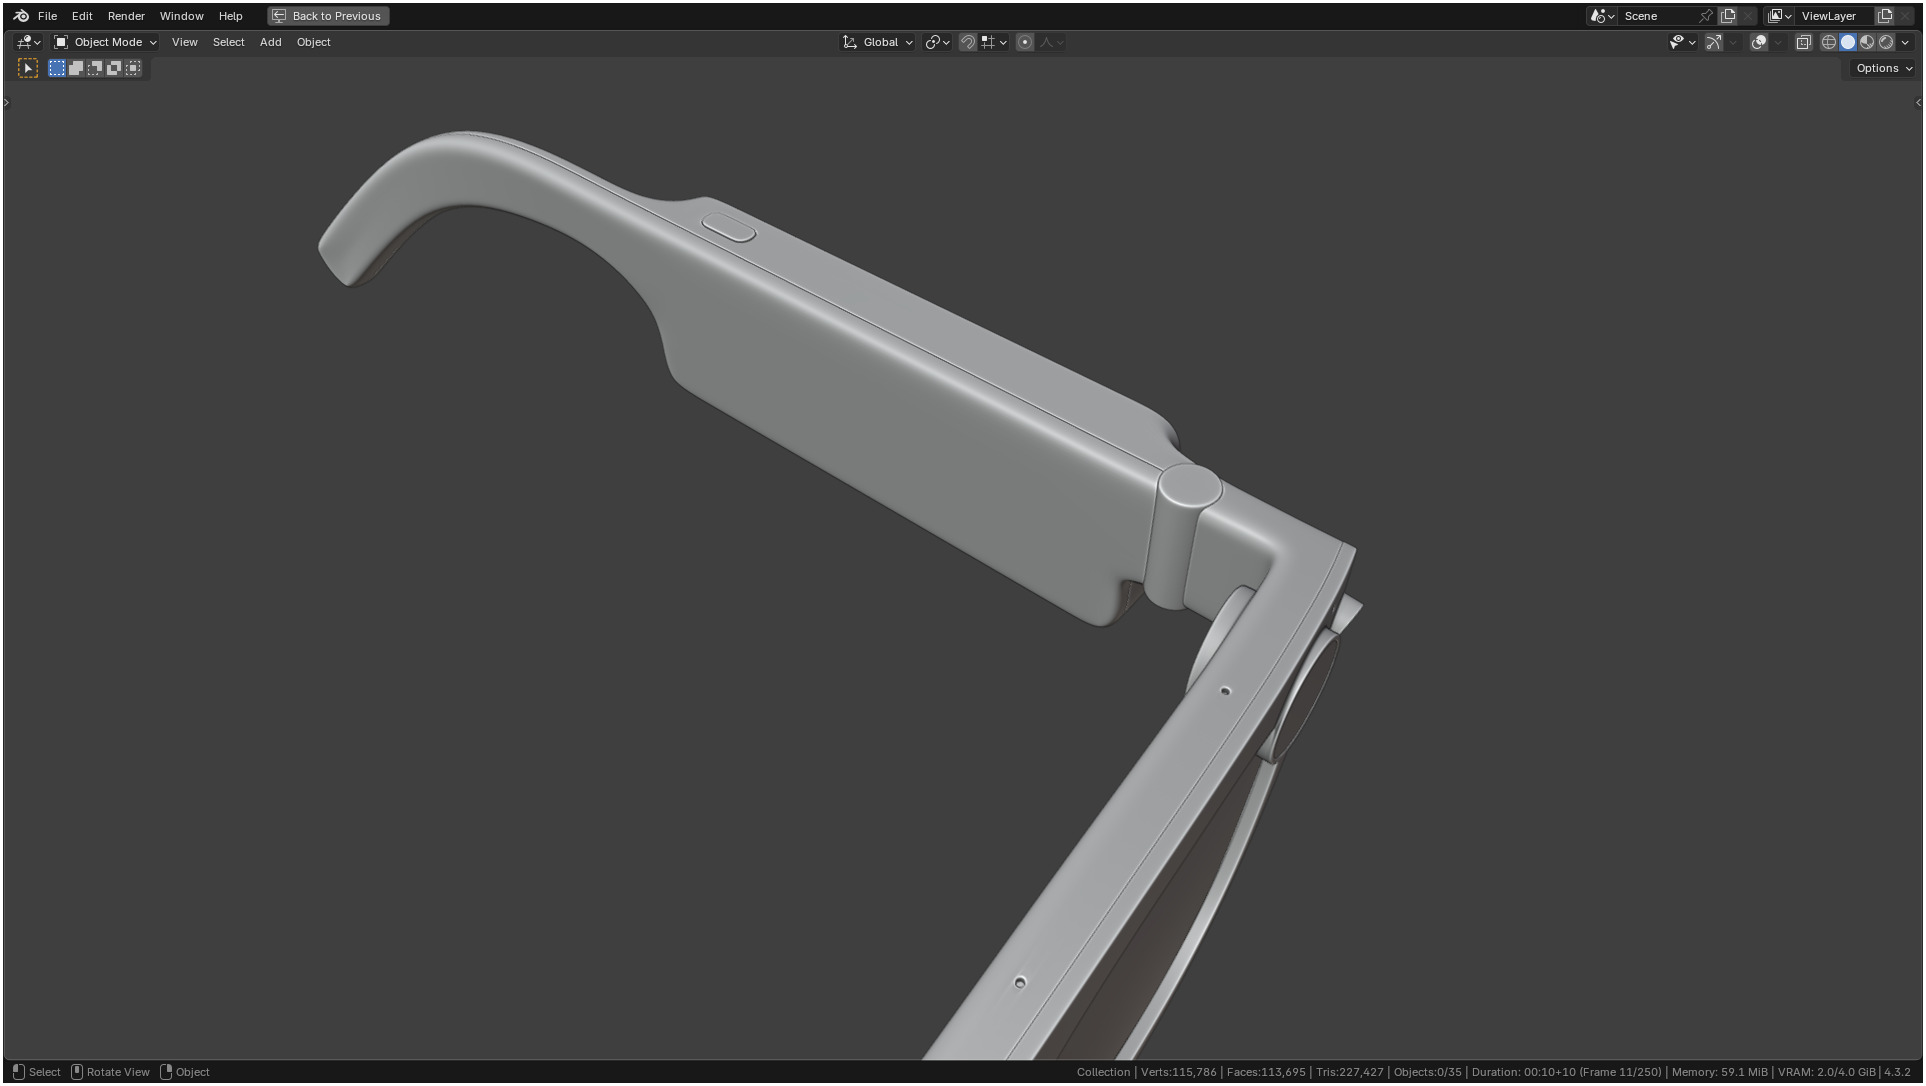1926x1086 pixels.
Task: Switch to Wireframe viewport shading
Action: click(1829, 42)
